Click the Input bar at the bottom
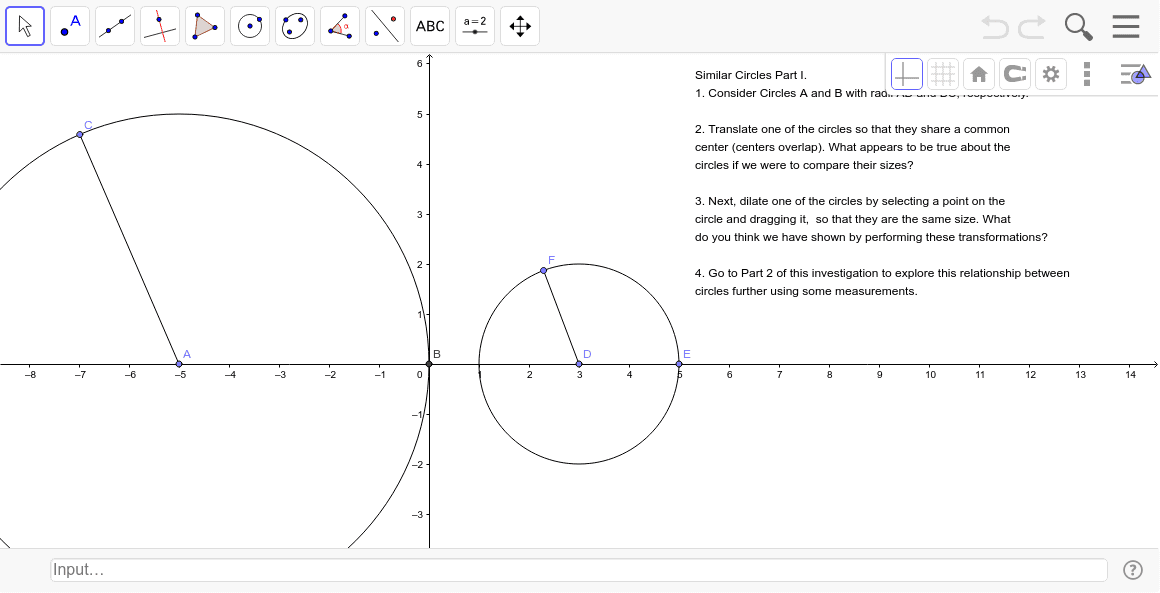1160x593 pixels. [580, 569]
